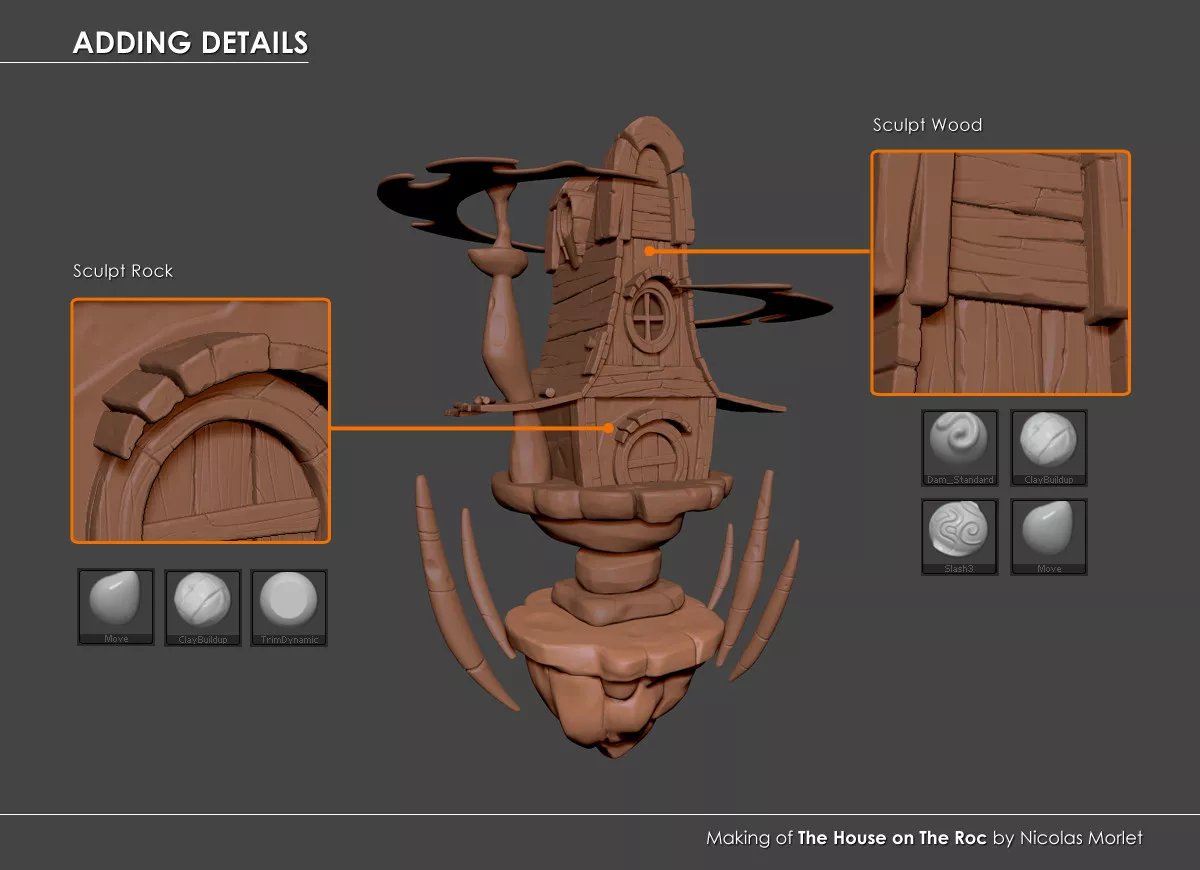
Task: Click the ClayBuildup brush under Sculpt Wood
Action: point(1048,446)
